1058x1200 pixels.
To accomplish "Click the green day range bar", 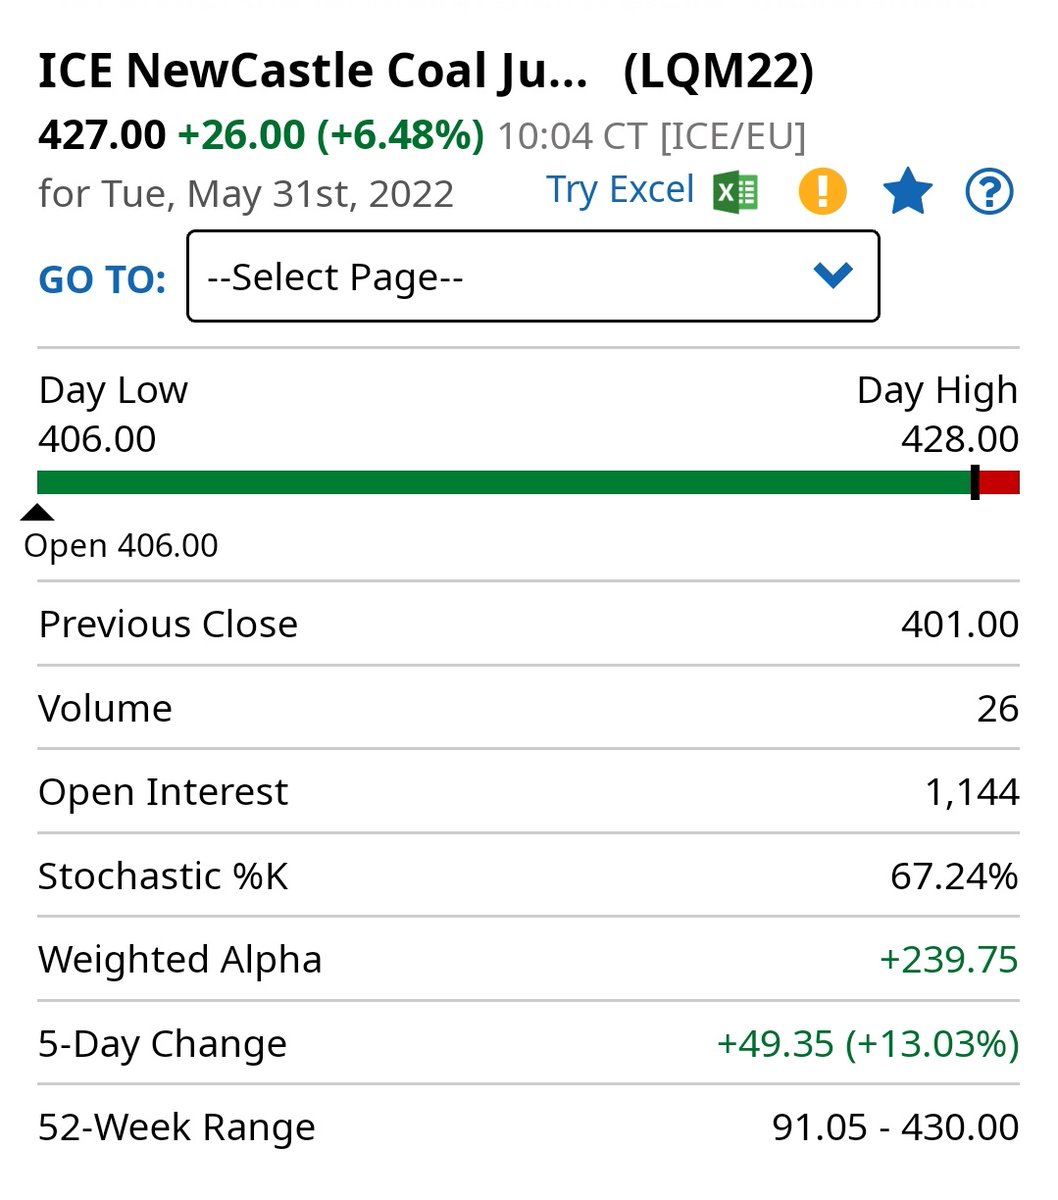I will coord(504,483).
